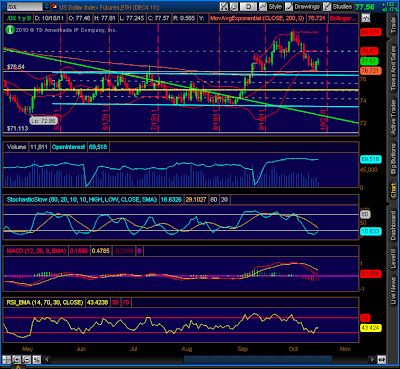Image resolution: width=400 pixels, height=369 pixels.
Task: Select the D daily aggregation button
Action: (249, 7)
